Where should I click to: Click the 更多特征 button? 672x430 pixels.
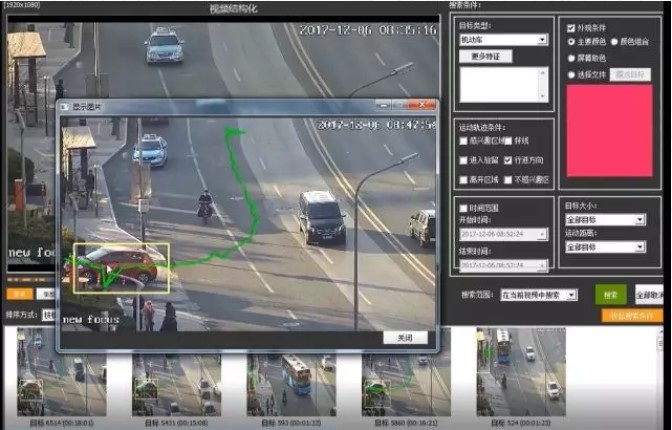(x=484, y=57)
